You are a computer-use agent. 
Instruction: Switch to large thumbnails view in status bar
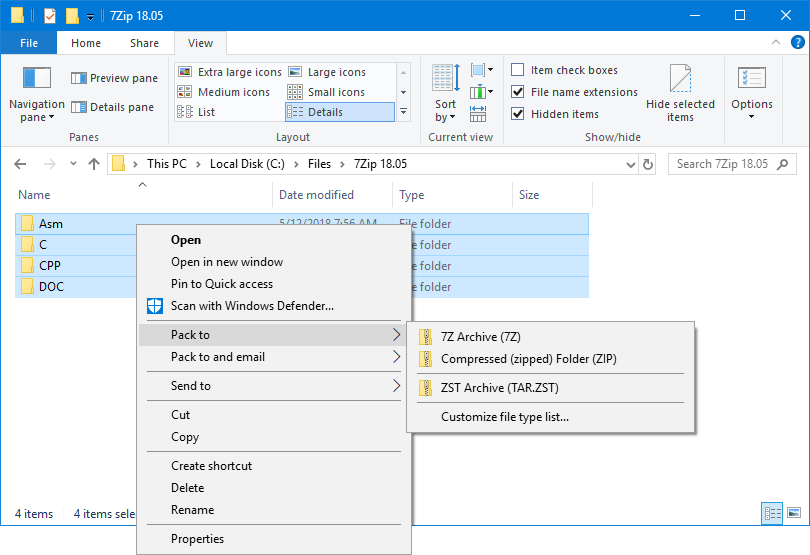click(x=794, y=513)
